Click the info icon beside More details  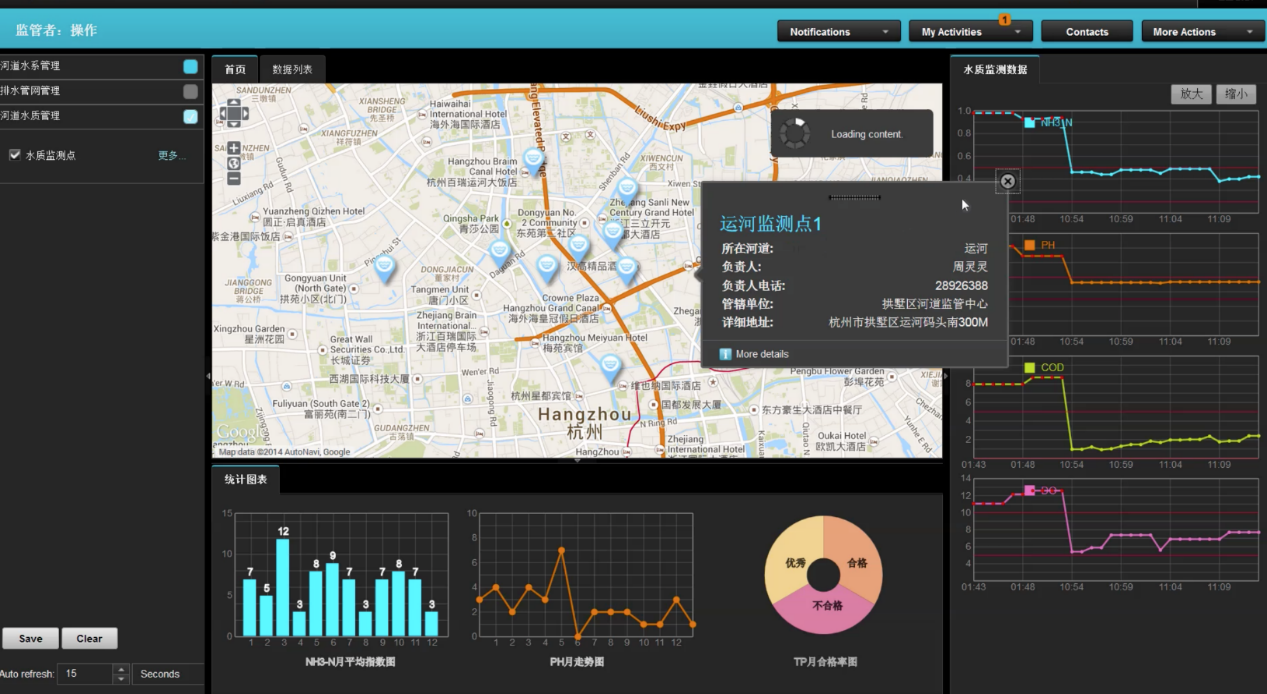click(726, 354)
